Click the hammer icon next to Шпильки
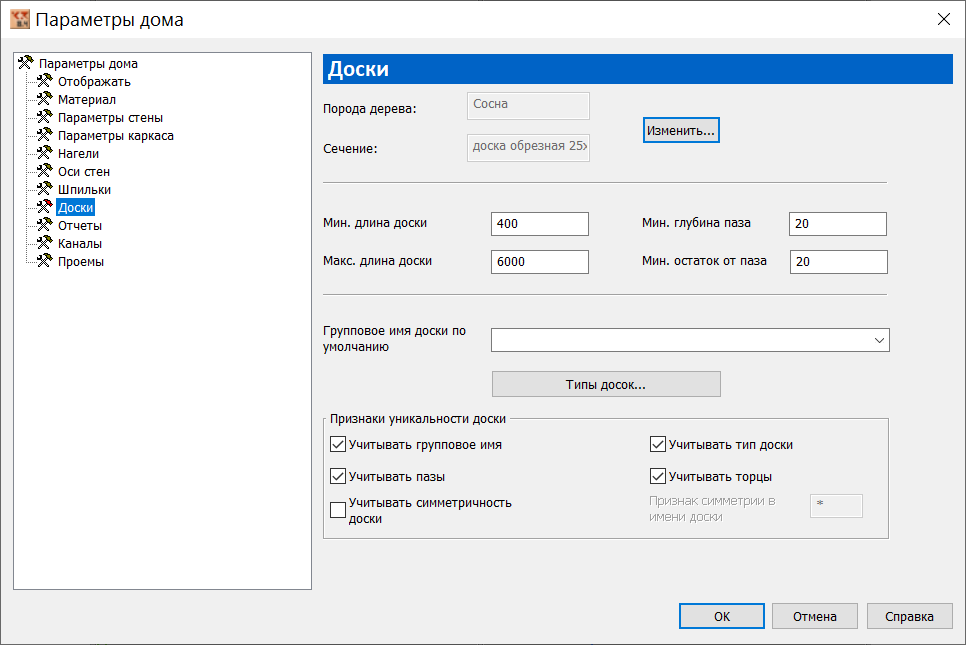Image resolution: width=966 pixels, height=645 pixels. (44, 189)
